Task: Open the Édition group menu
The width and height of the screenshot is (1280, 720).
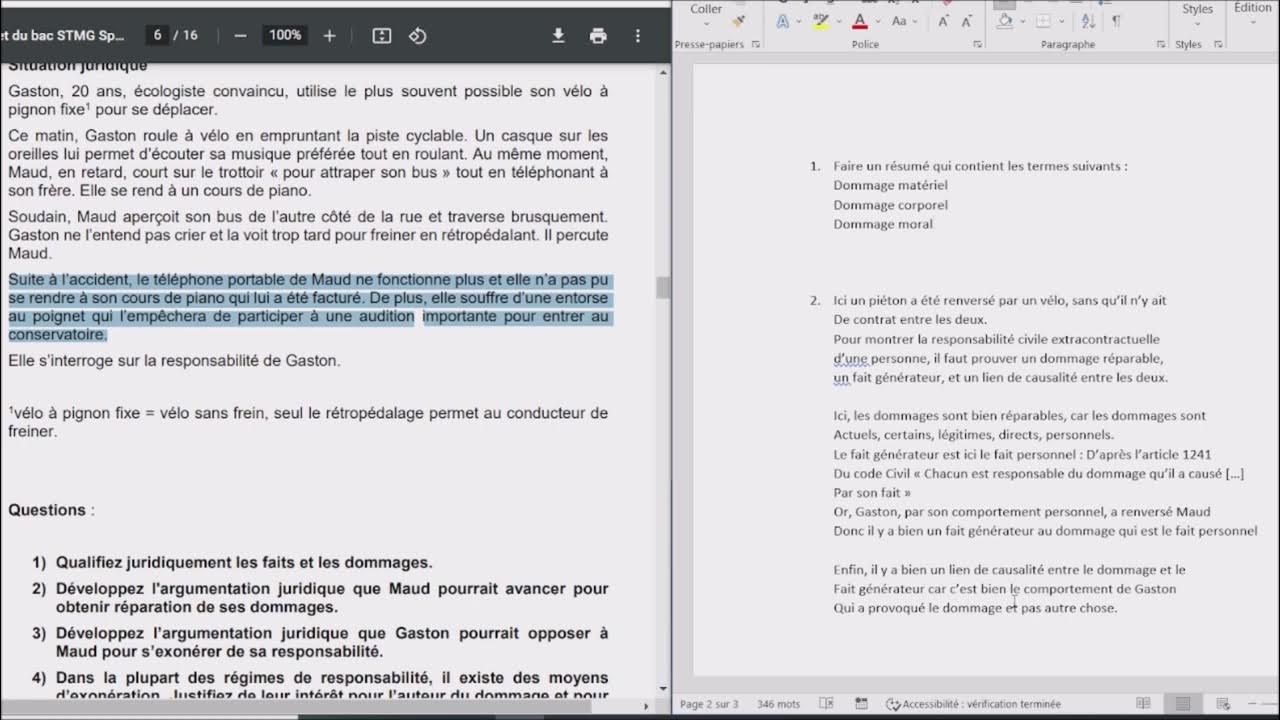Action: [1252, 14]
